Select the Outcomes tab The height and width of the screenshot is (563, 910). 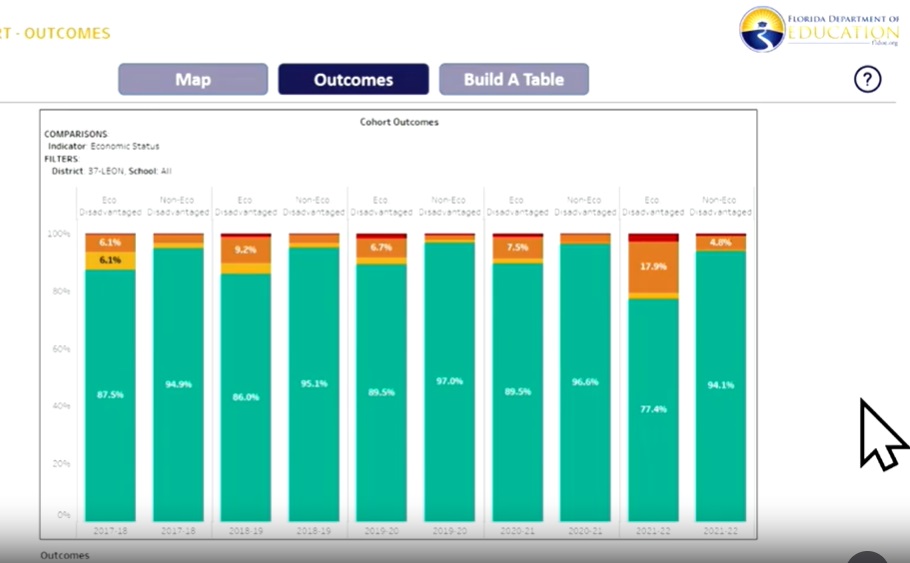tap(353, 80)
